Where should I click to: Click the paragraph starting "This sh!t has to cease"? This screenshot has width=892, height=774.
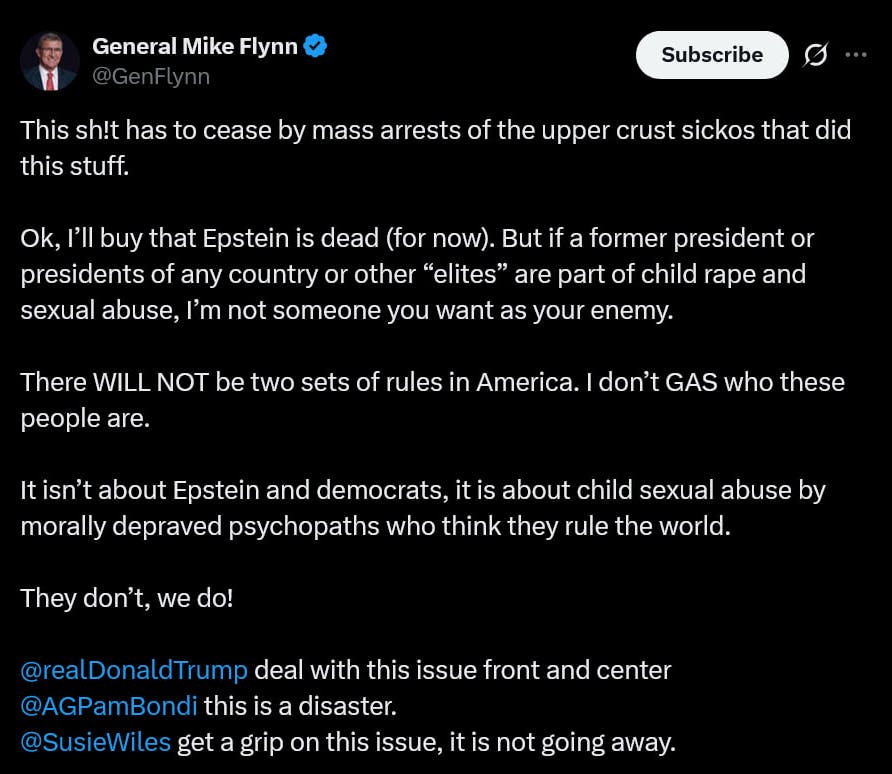click(435, 148)
